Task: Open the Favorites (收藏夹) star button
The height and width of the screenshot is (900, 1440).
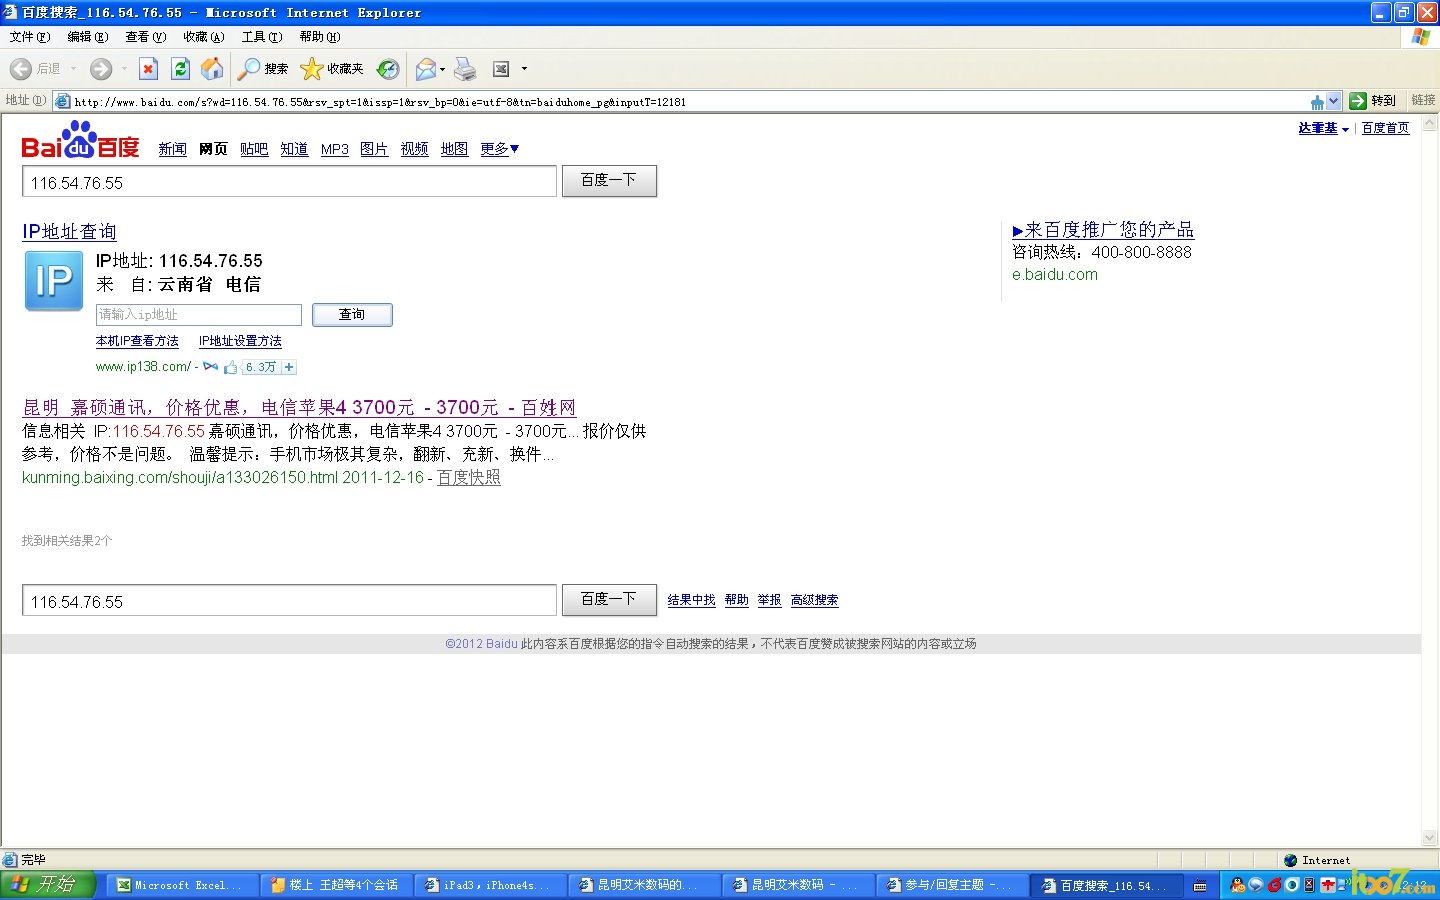Action: click(x=332, y=69)
